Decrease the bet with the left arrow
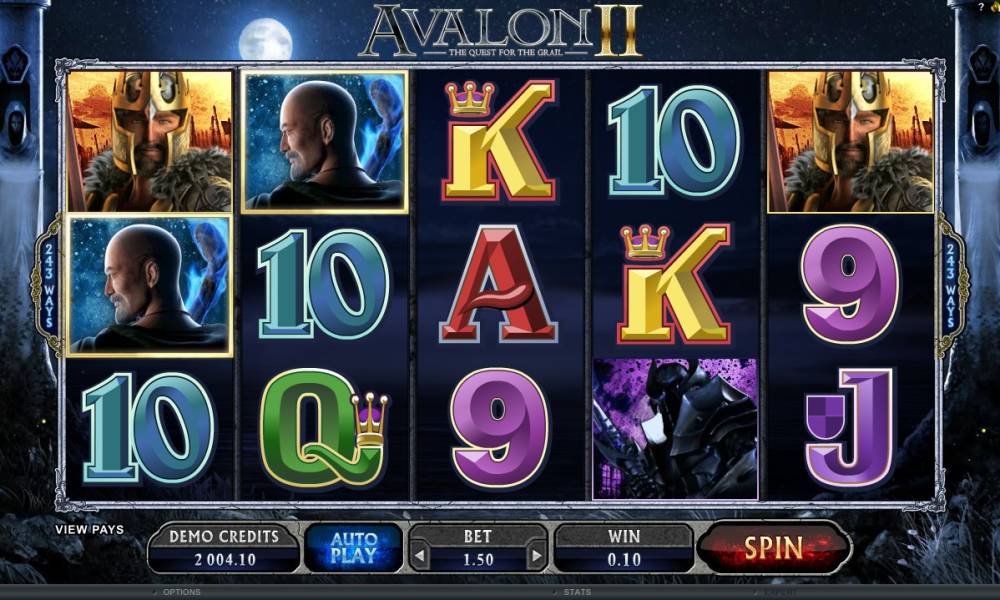The image size is (1000, 600). click(420, 557)
